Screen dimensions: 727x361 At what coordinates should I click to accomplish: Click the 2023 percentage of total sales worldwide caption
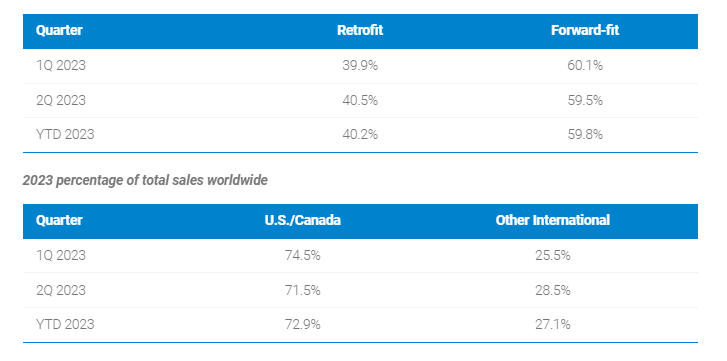click(145, 180)
